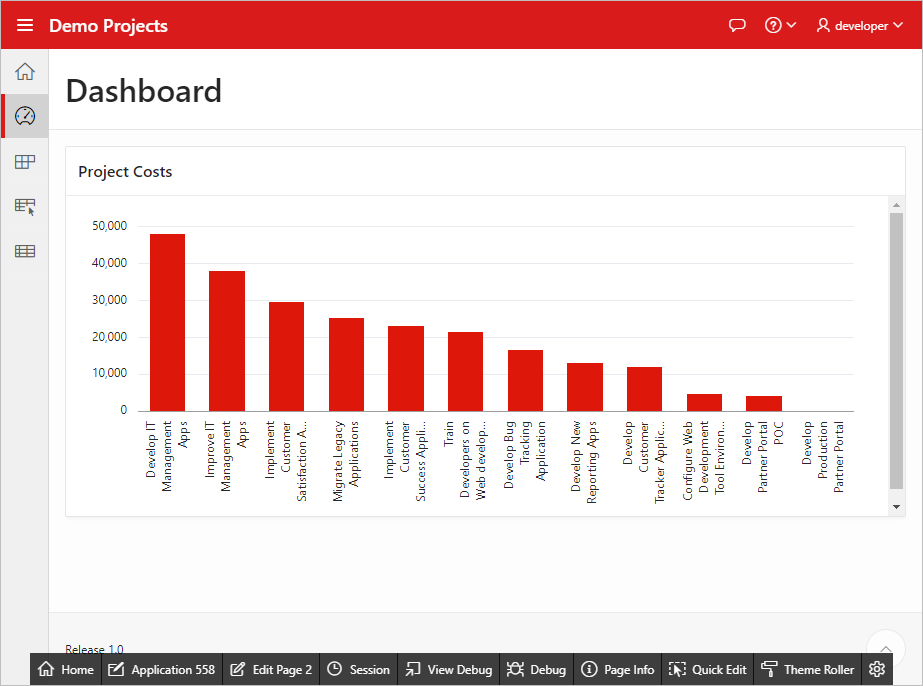Click the Session button in the toolbar
This screenshot has height=686, width=923.
(x=358, y=670)
